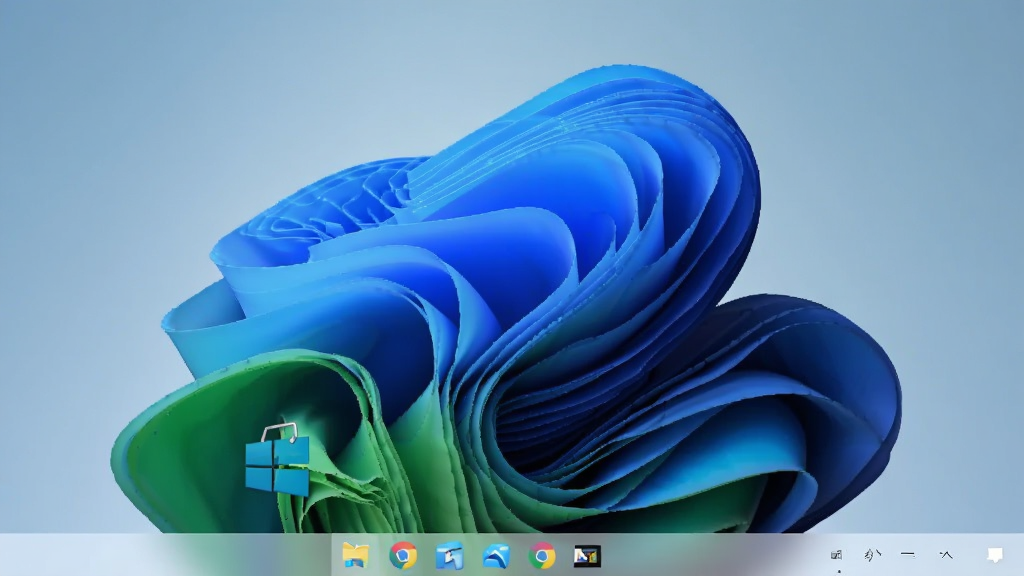Launch the Chrome icon beside File Explorer

[x=403, y=556]
